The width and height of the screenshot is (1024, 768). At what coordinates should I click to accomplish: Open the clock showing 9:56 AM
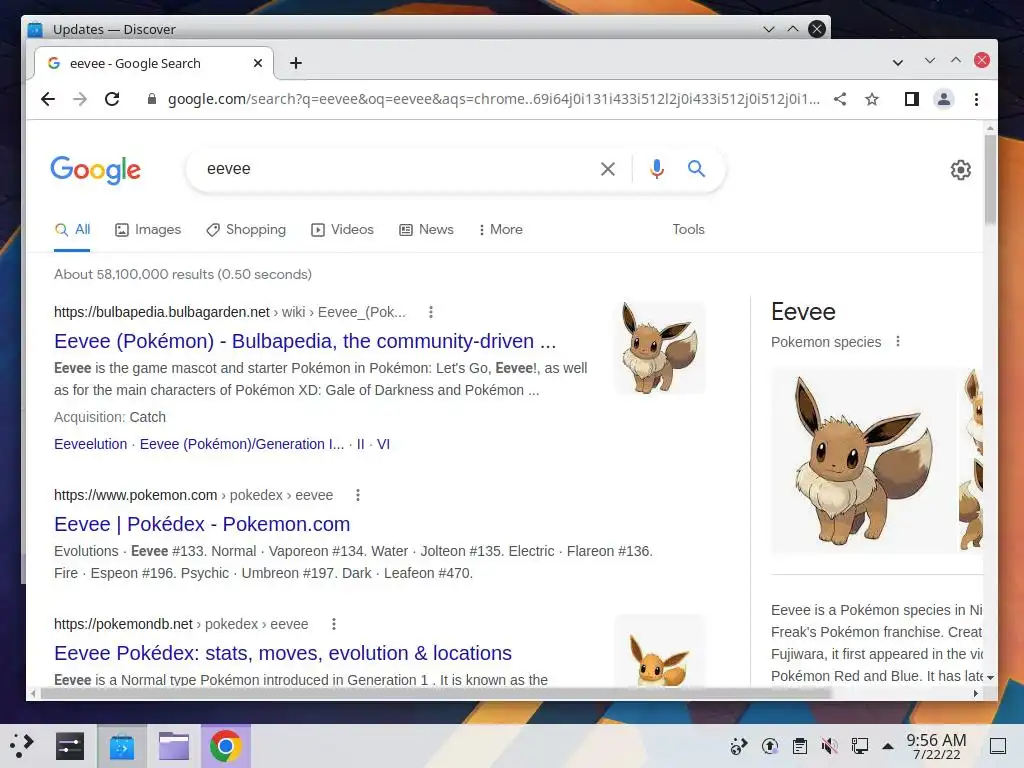[936, 746]
